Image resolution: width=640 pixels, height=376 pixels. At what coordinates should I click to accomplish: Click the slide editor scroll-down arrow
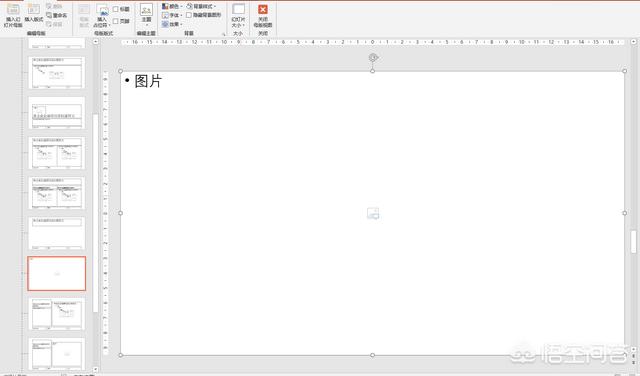pyautogui.click(x=633, y=349)
